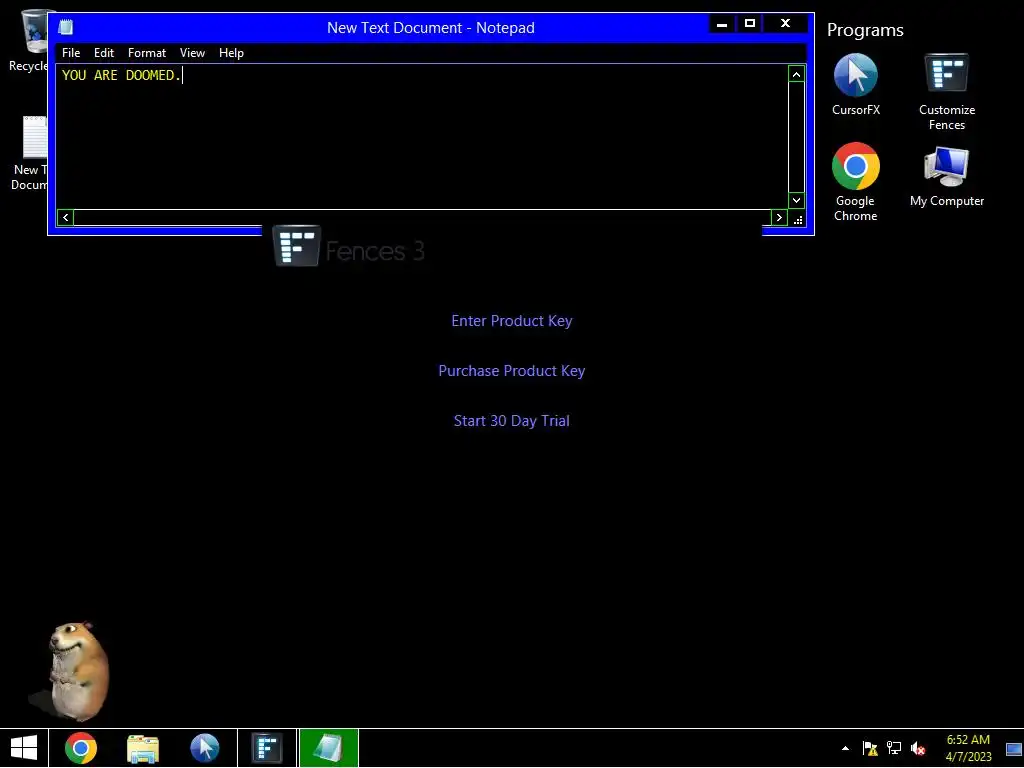Image resolution: width=1024 pixels, height=768 pixels.
Task: Open Notepad Format menu
Action: [147, 53]
